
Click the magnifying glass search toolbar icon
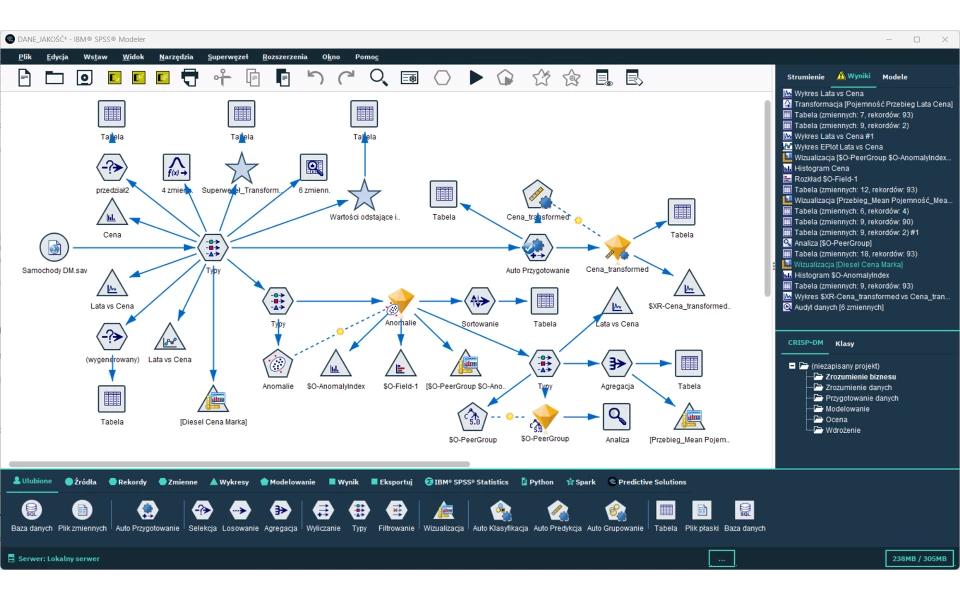tap(379, 77)
